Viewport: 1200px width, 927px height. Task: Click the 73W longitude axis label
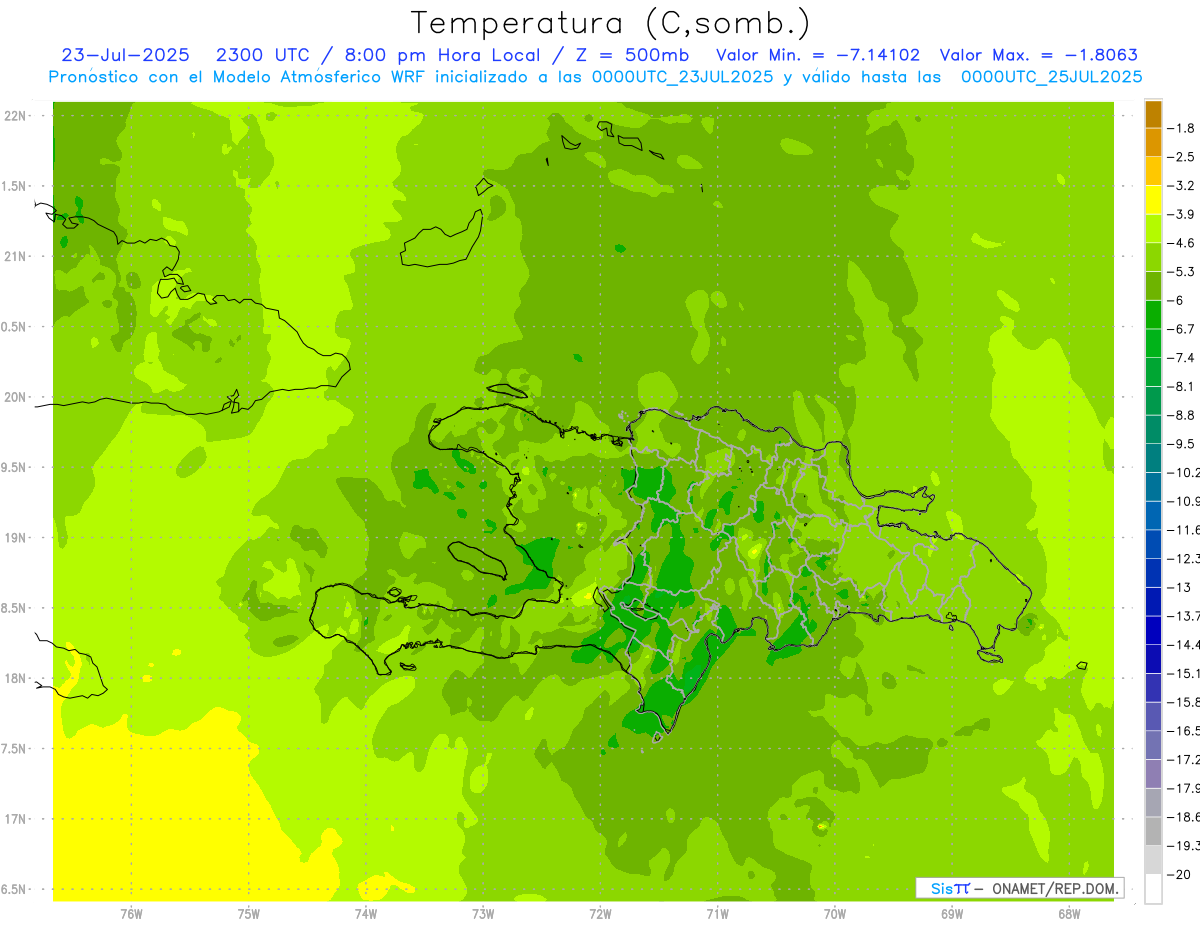tap(483, 914)
